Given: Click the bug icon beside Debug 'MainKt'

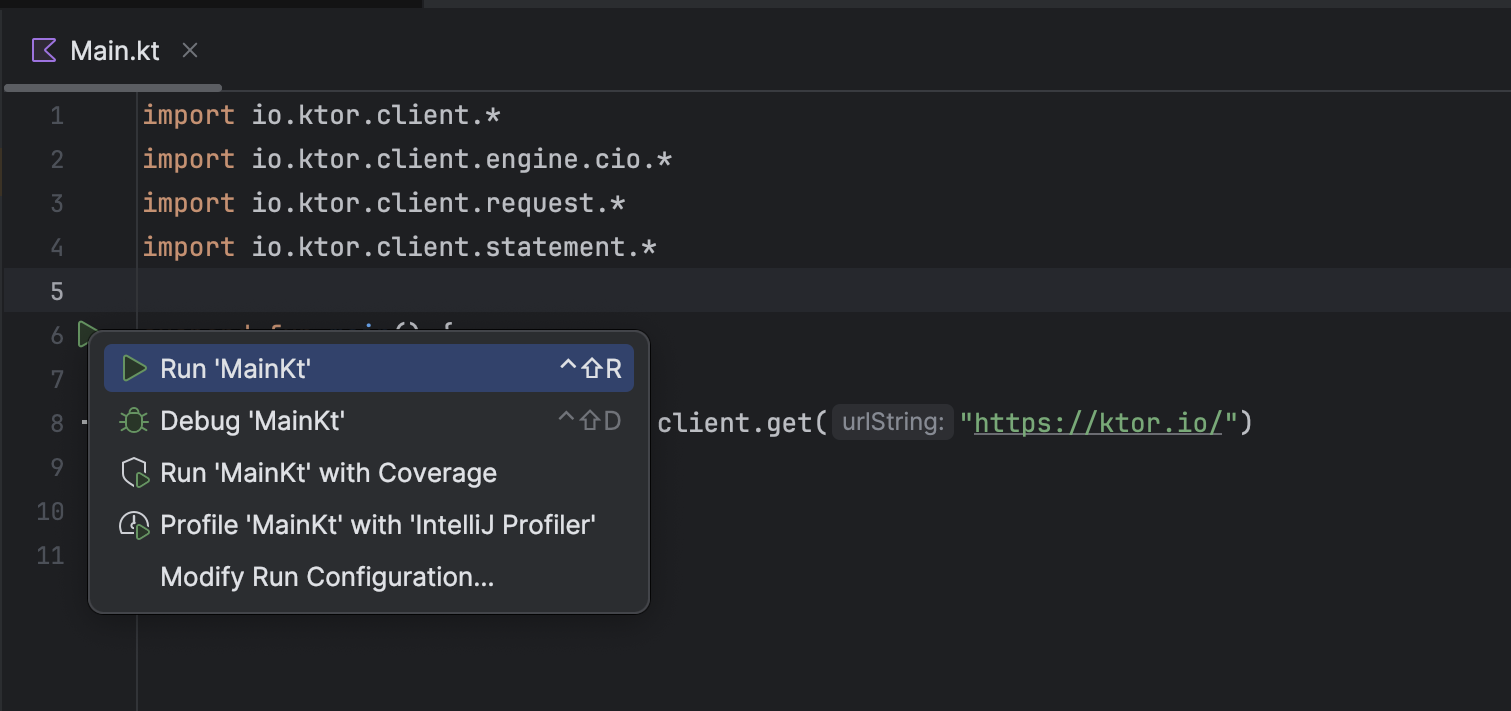Looking at the screenshot, I should pyautogui.click(x=134, y=420).
